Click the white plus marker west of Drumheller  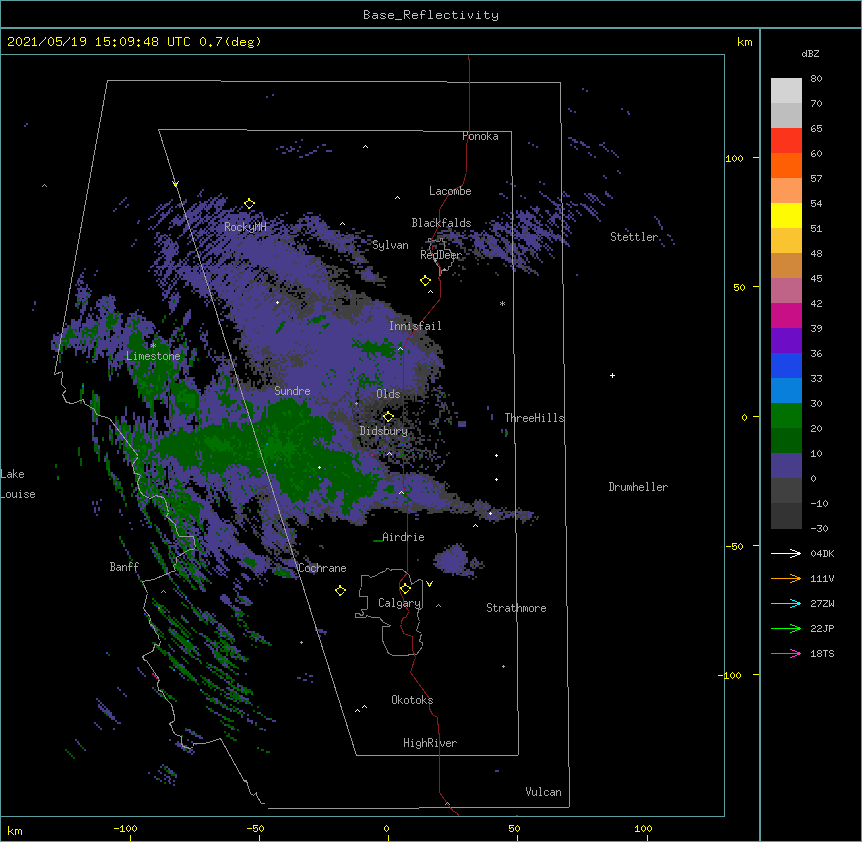click(612, 375)
